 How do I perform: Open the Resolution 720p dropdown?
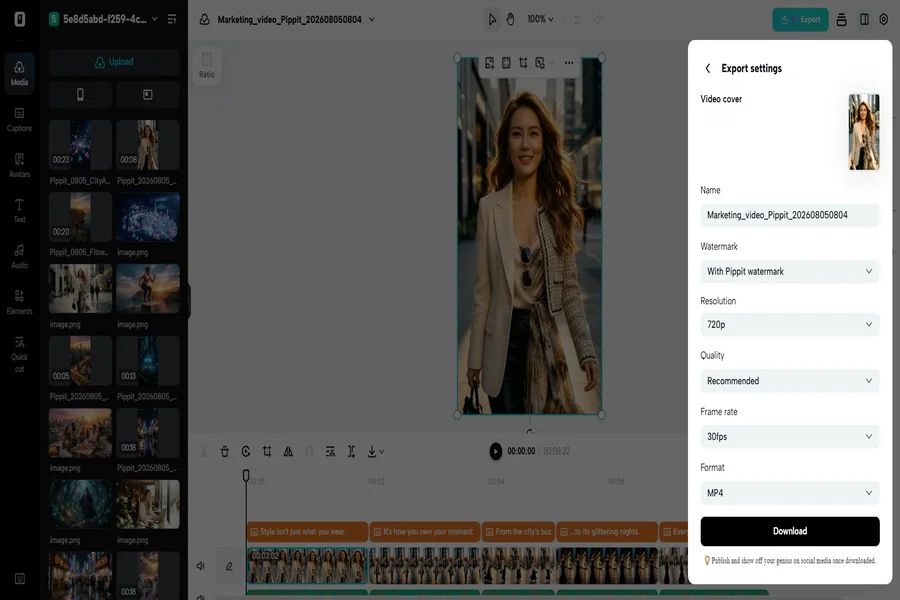point(790,324)
